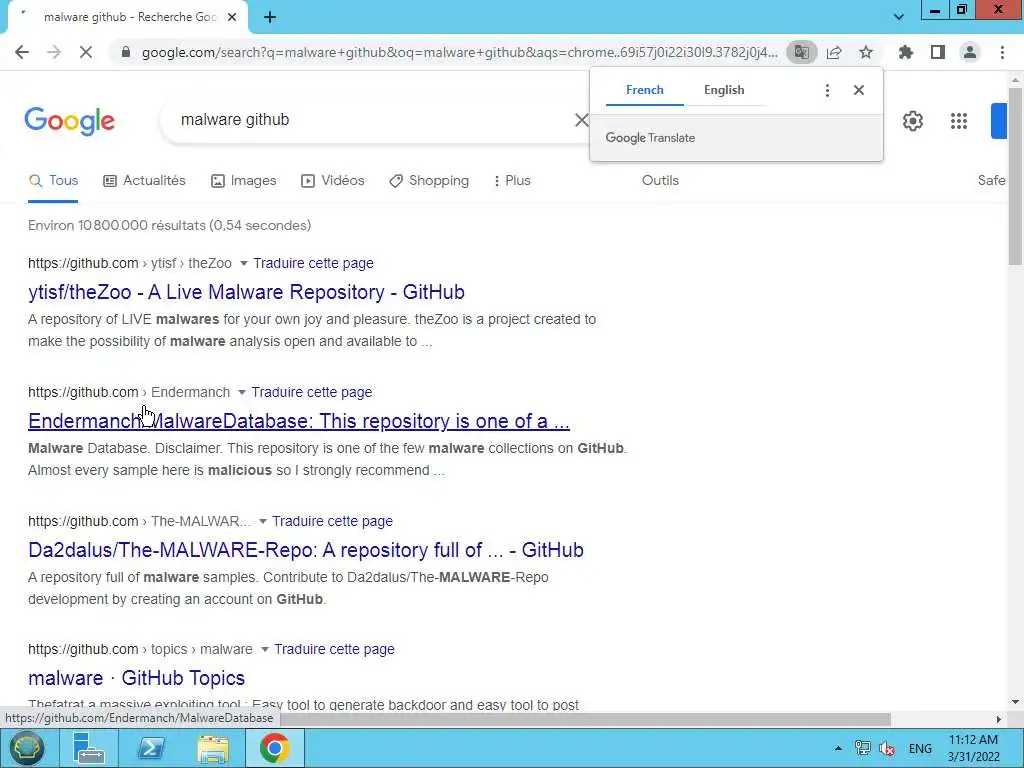The image size is (1024, 768).
Task: Switch to Vidéos tab
Action: pos(332,181)
